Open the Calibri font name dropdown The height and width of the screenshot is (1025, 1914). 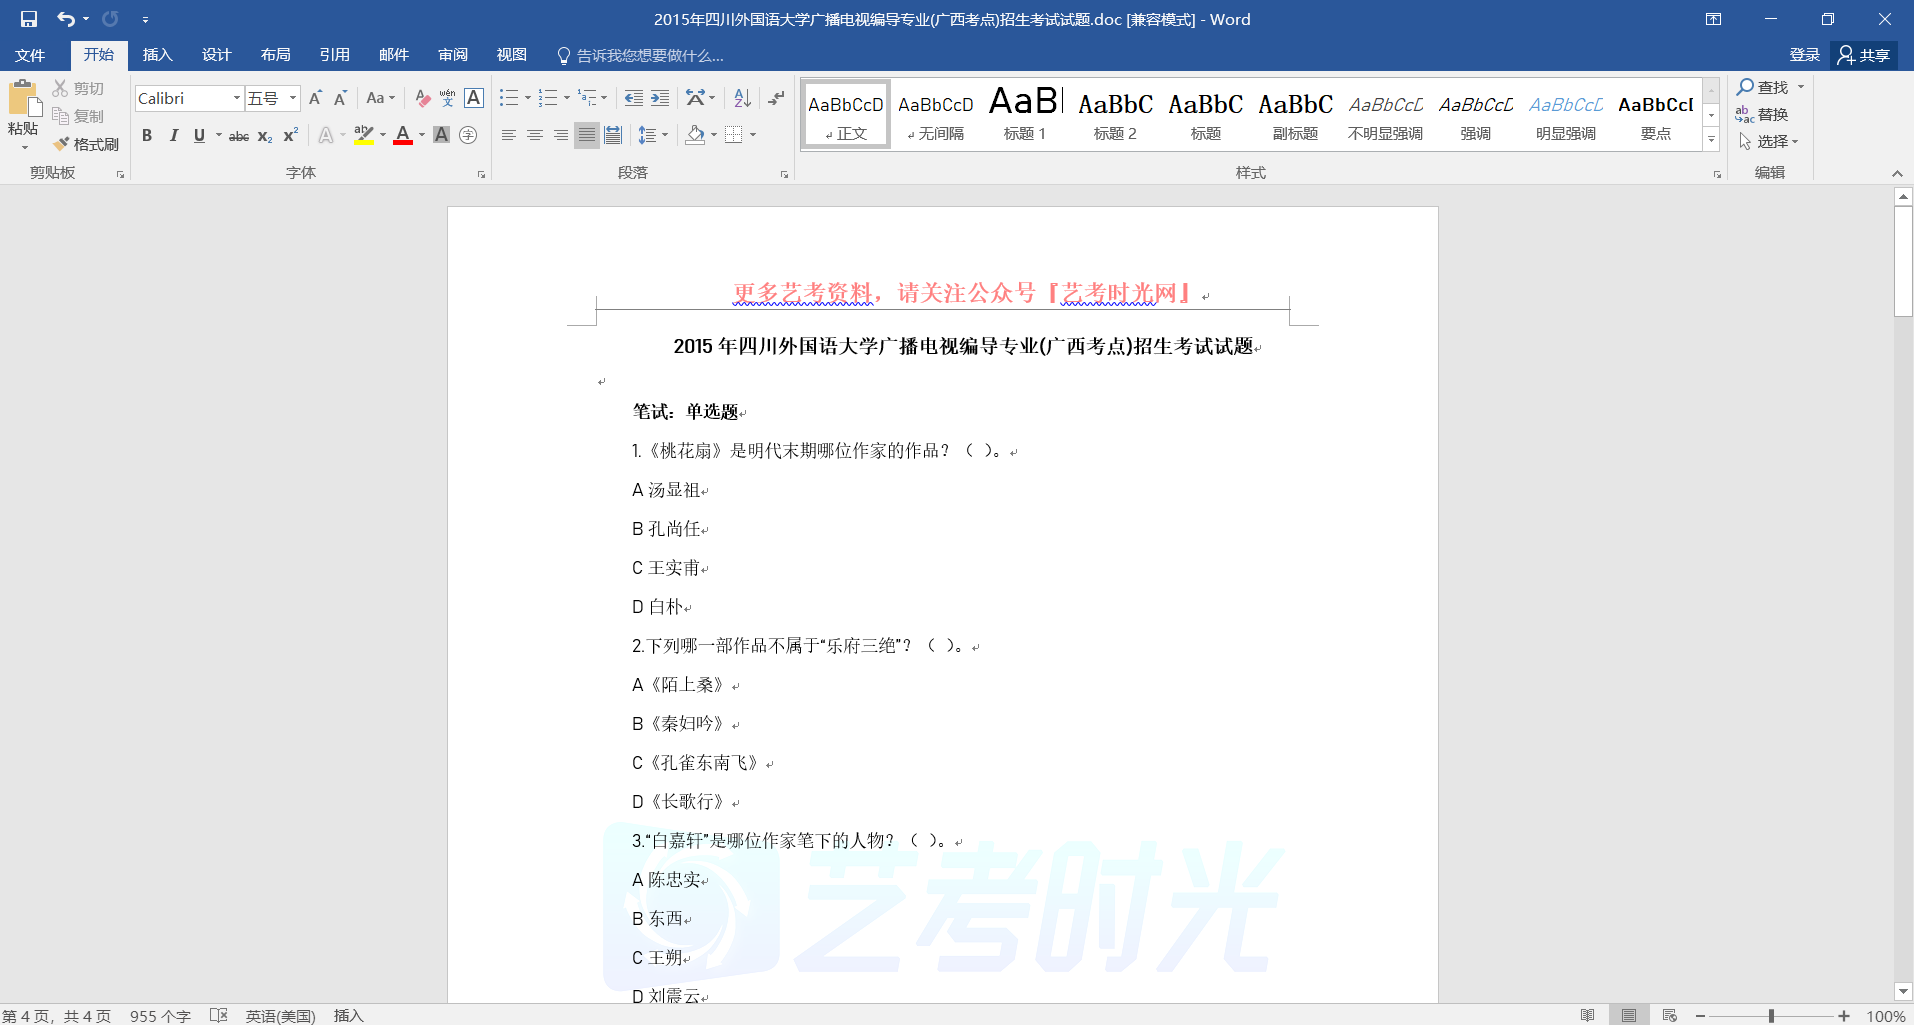click(237, 98)
